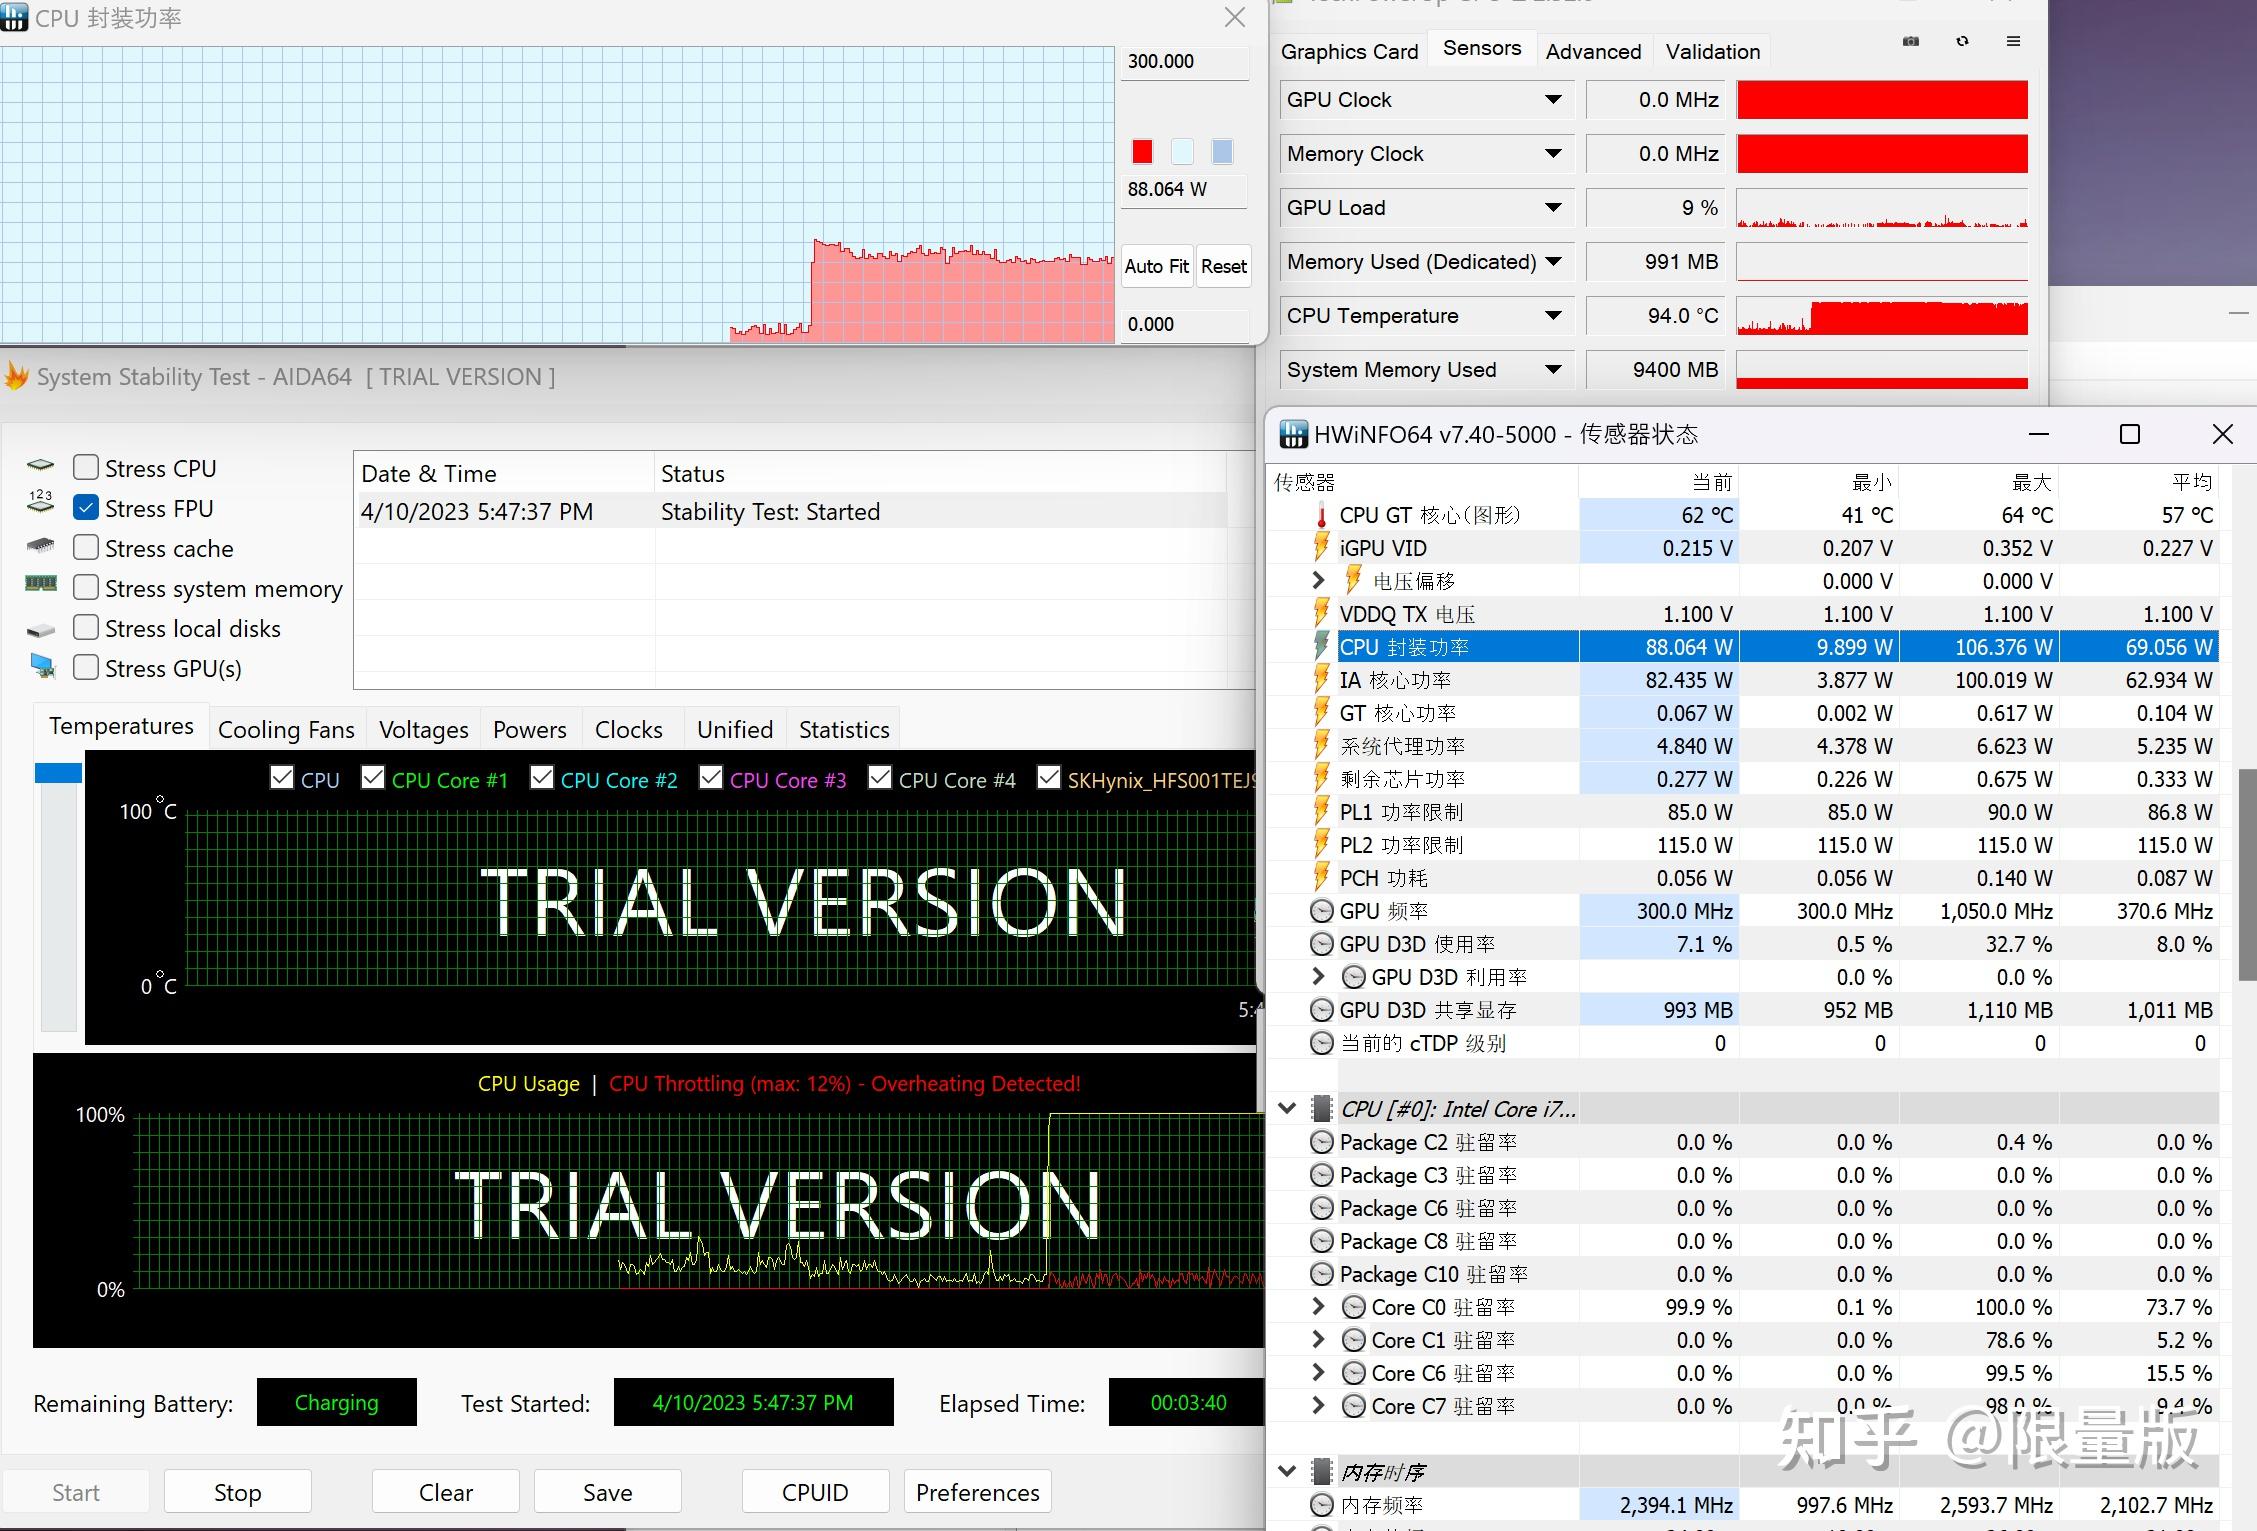Uncheck the Stress FPU checkbox
The height and width of the screenshot is (1531, 2257).
coord(87,508)
